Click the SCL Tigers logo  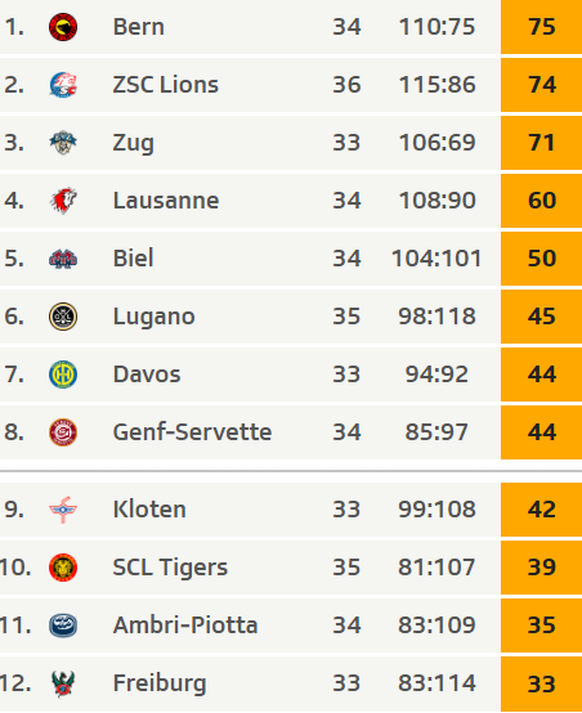[63, 567]
